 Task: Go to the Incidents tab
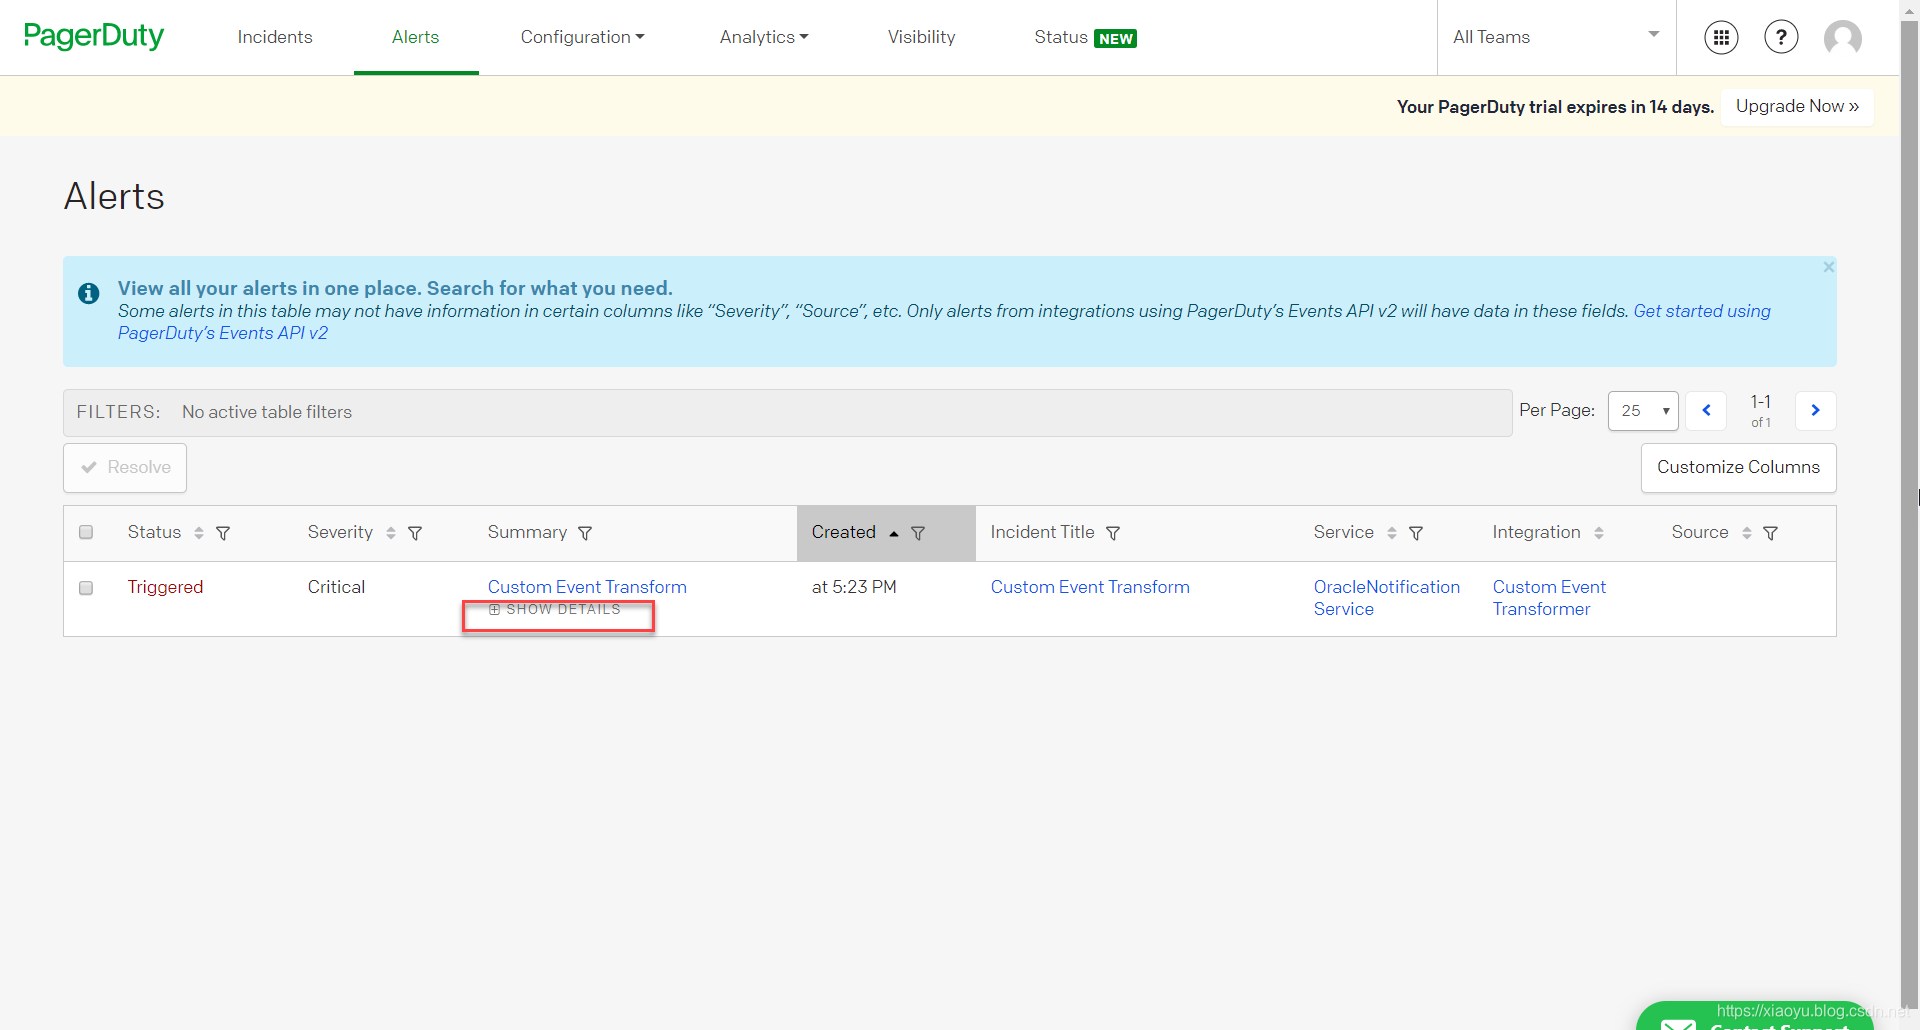tap(275, 37)
